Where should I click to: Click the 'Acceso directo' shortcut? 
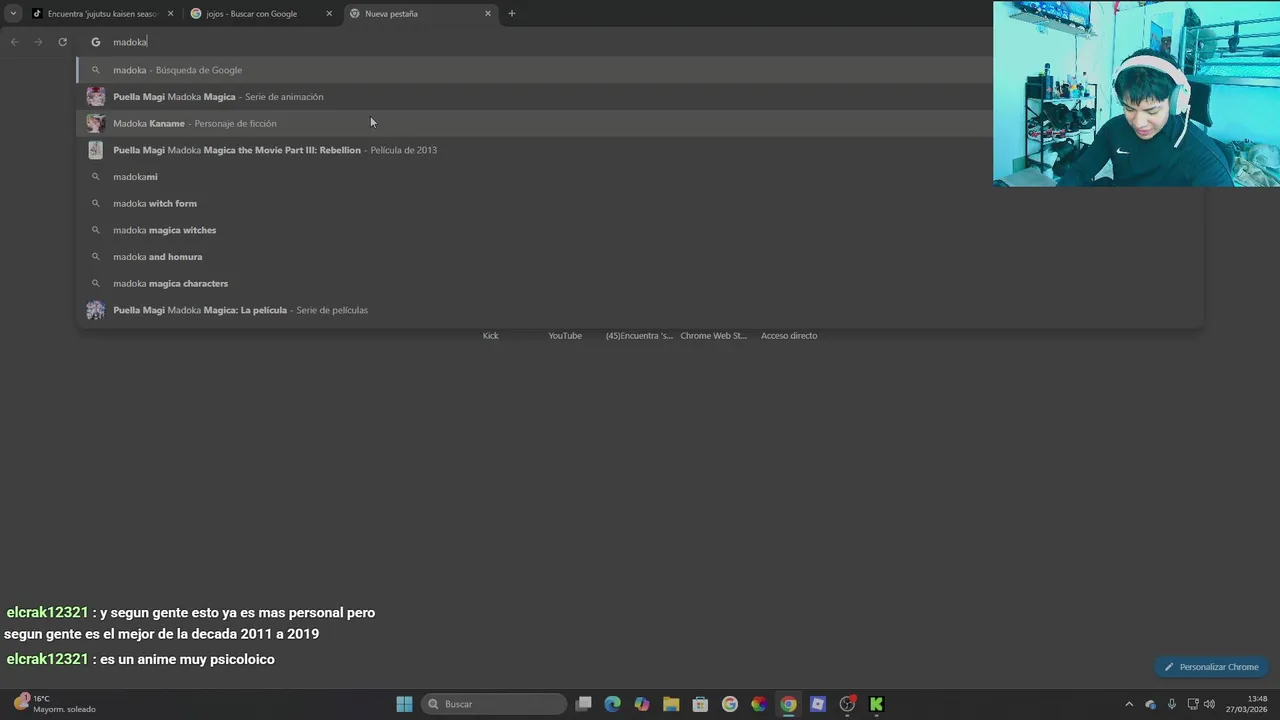789,336
